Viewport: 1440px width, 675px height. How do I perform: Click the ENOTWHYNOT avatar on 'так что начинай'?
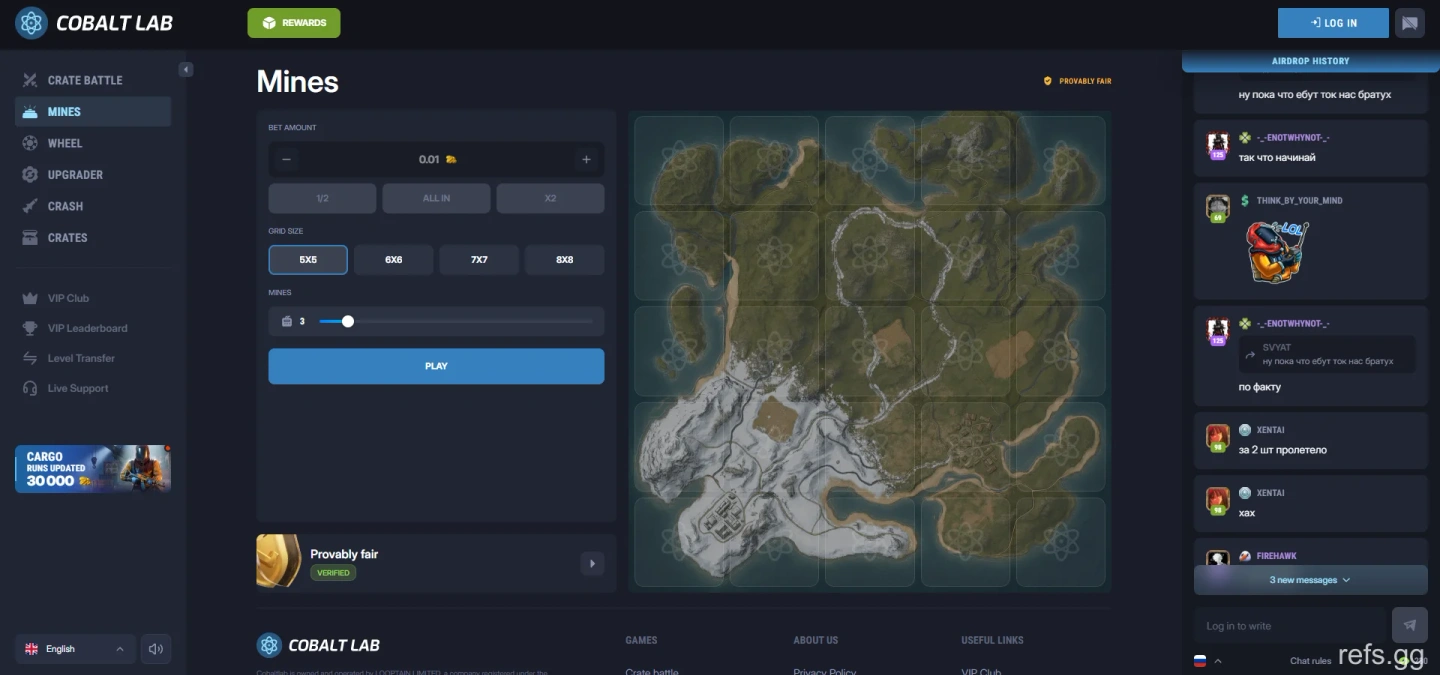click(1218, 146)
